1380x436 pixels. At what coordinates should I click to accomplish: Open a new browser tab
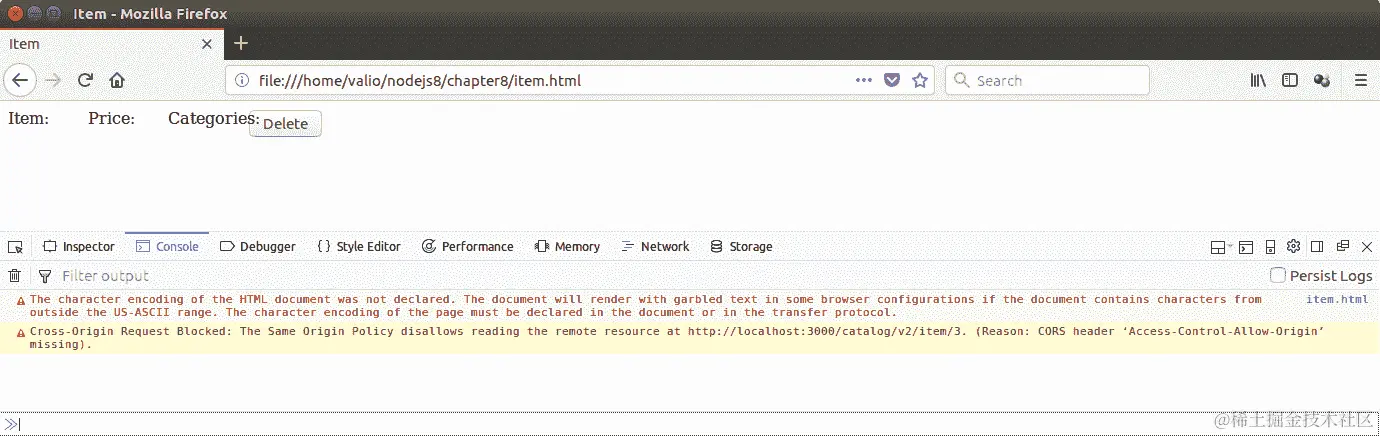(x=240, y=43)
